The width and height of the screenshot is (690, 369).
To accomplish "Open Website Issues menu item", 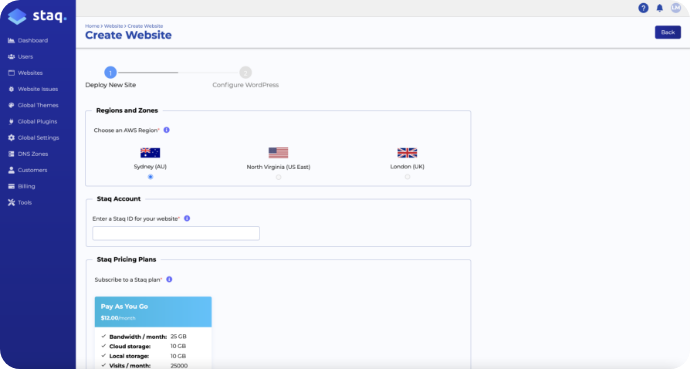I will click(38, 89).
